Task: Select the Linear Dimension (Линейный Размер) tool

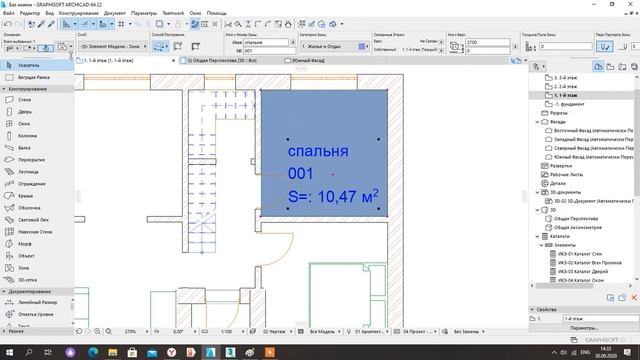Action: 36,302
